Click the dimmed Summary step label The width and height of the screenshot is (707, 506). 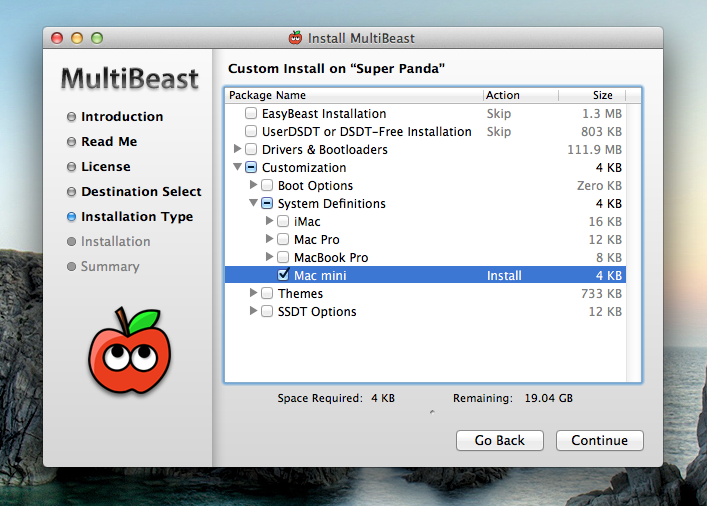click(110, 267)
